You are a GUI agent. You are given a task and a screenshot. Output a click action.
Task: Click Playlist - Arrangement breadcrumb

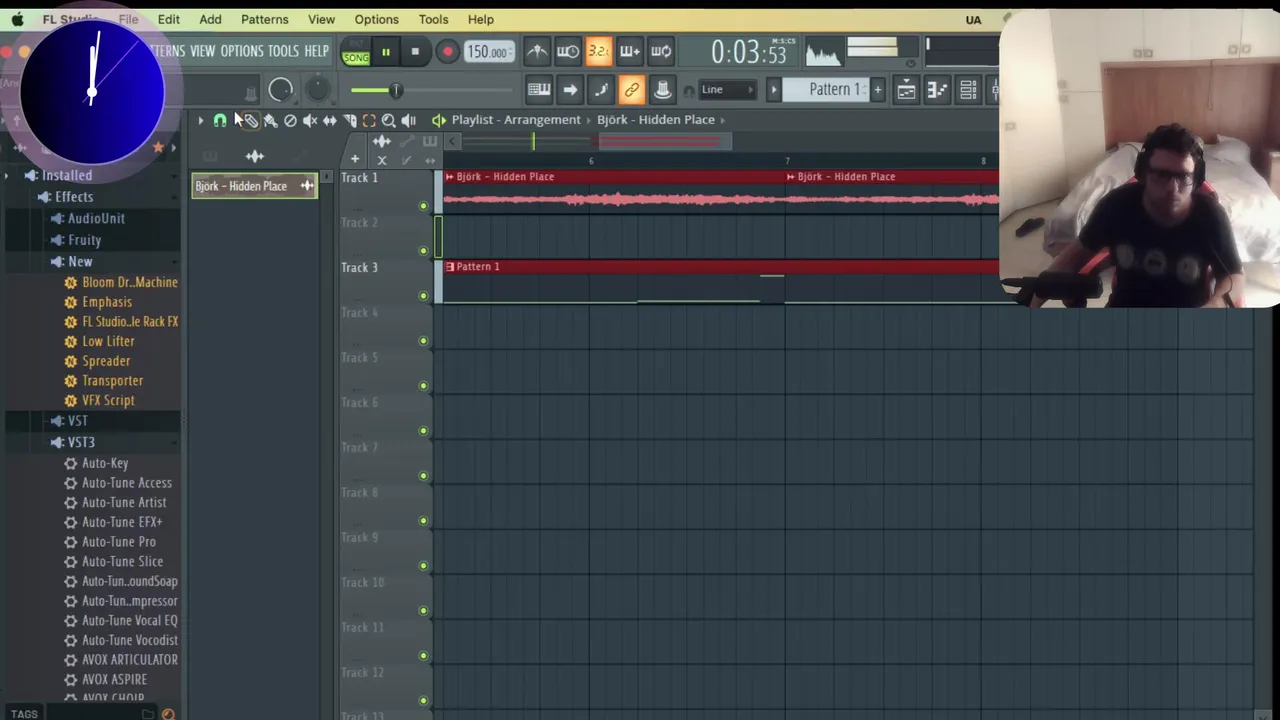[515, 120]
